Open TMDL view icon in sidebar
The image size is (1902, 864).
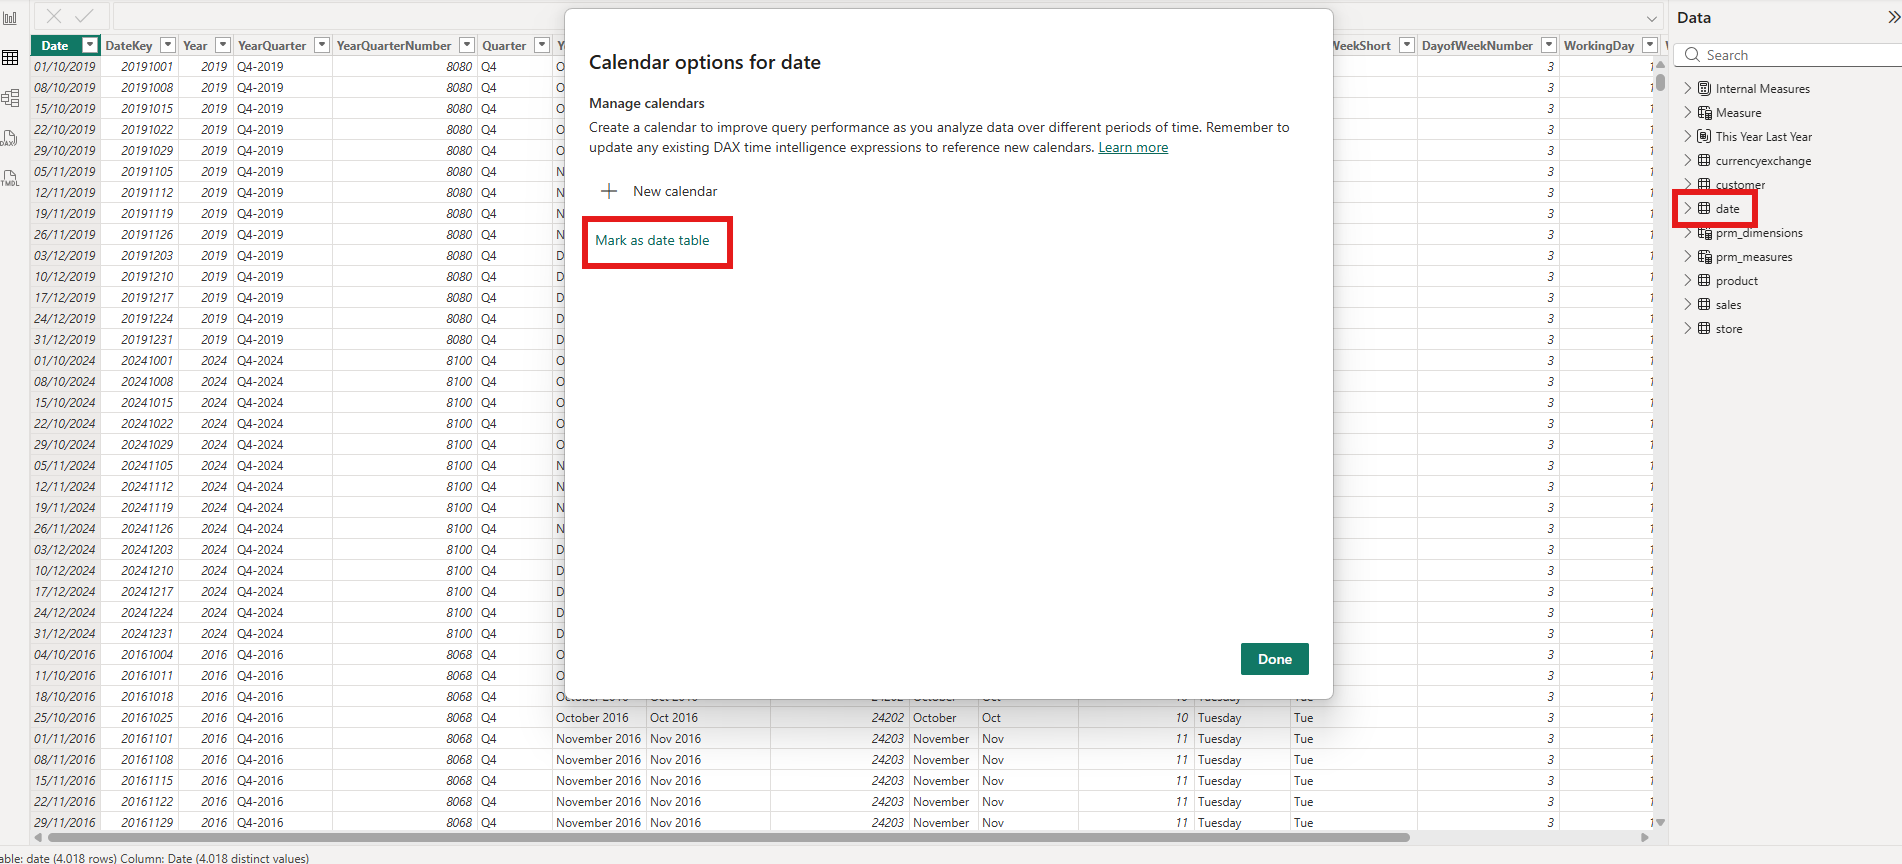[x=10, y=178]
